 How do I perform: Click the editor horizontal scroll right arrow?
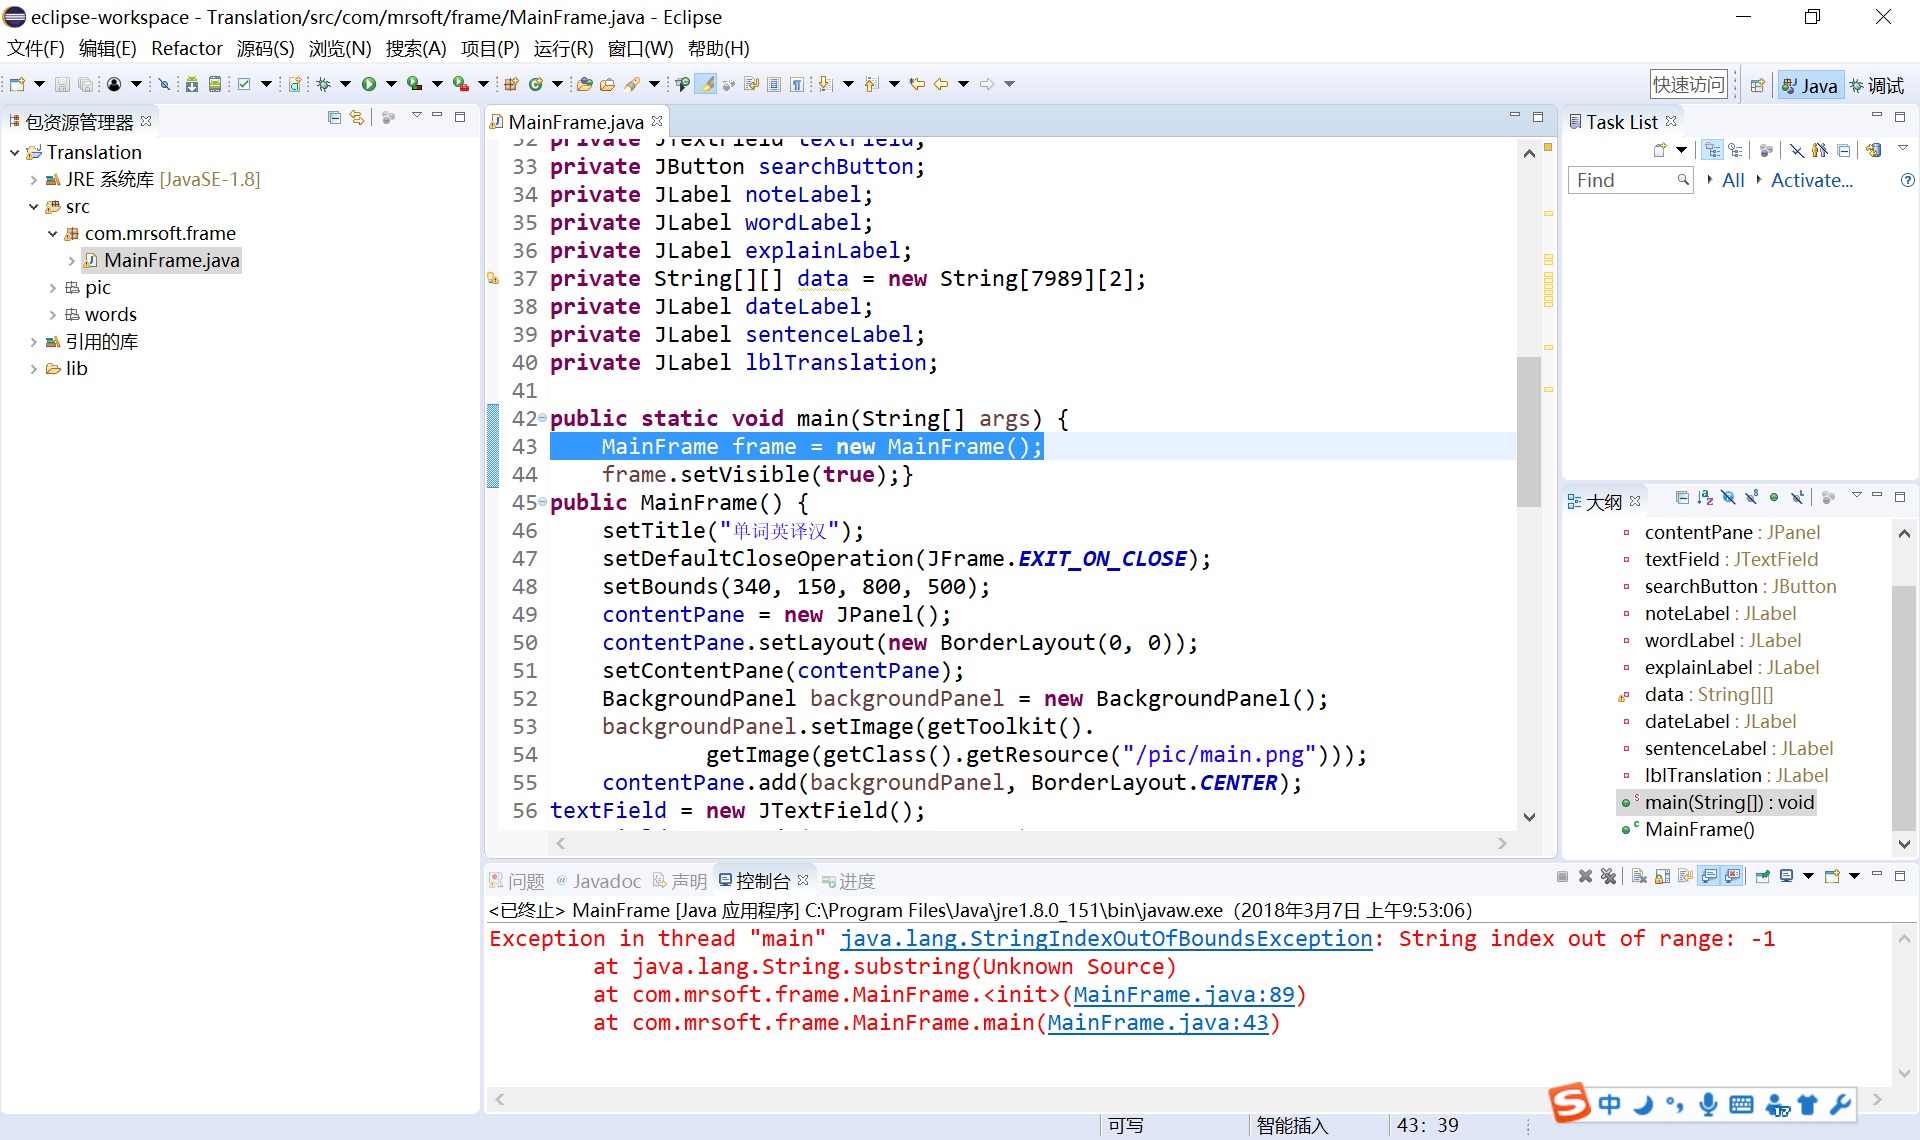click(x=1502, y=844)
